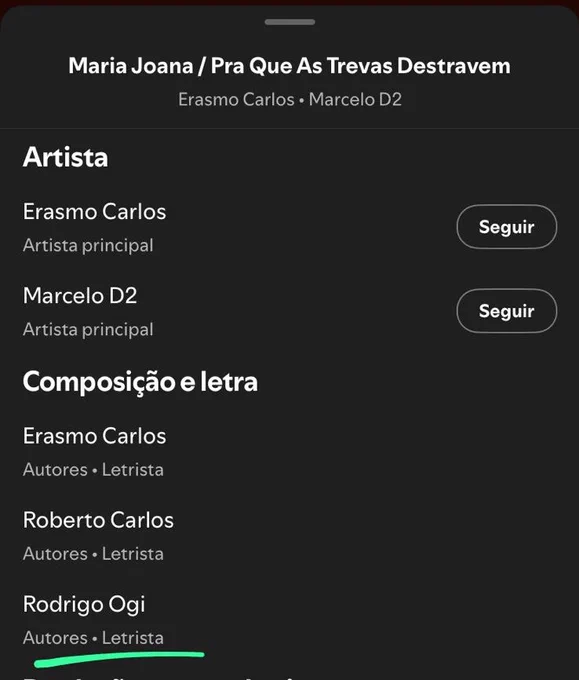The image size is (579, 680).
Task: Open Erasmo Carlos under Composição e letra
Action: click(95, 436)
